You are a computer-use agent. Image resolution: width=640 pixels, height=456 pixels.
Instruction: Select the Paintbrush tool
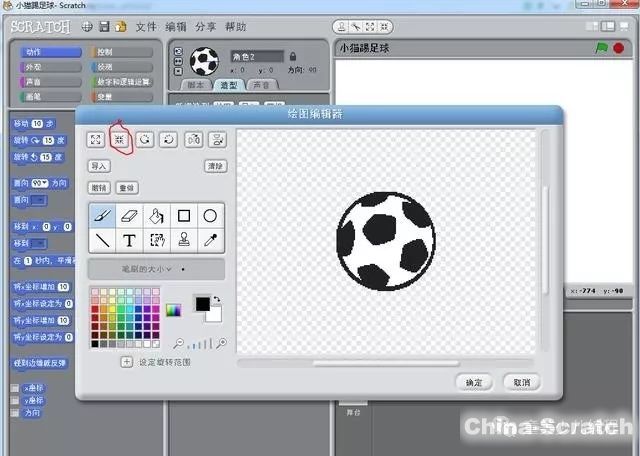(x=102, y=215)
